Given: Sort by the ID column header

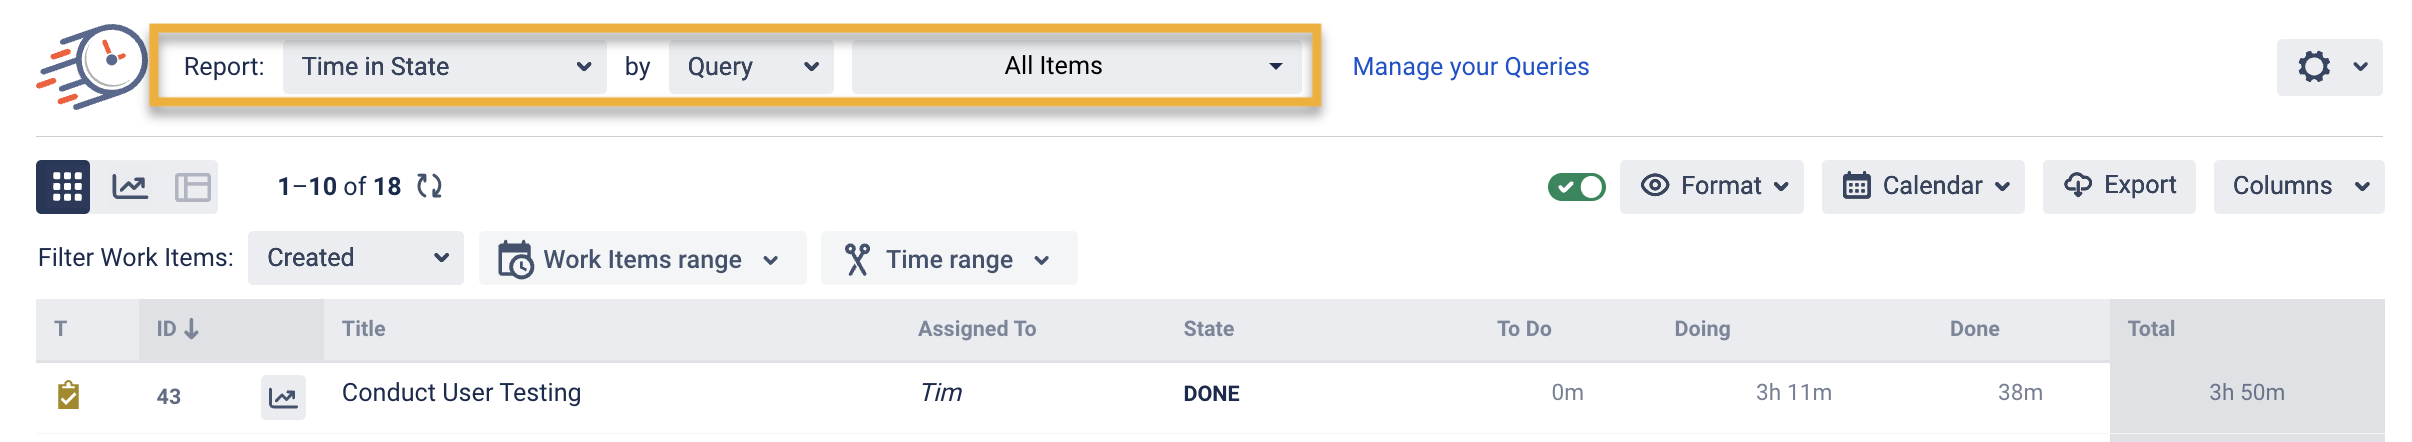Looking at the screenshot, I should (x=177, y=329).
